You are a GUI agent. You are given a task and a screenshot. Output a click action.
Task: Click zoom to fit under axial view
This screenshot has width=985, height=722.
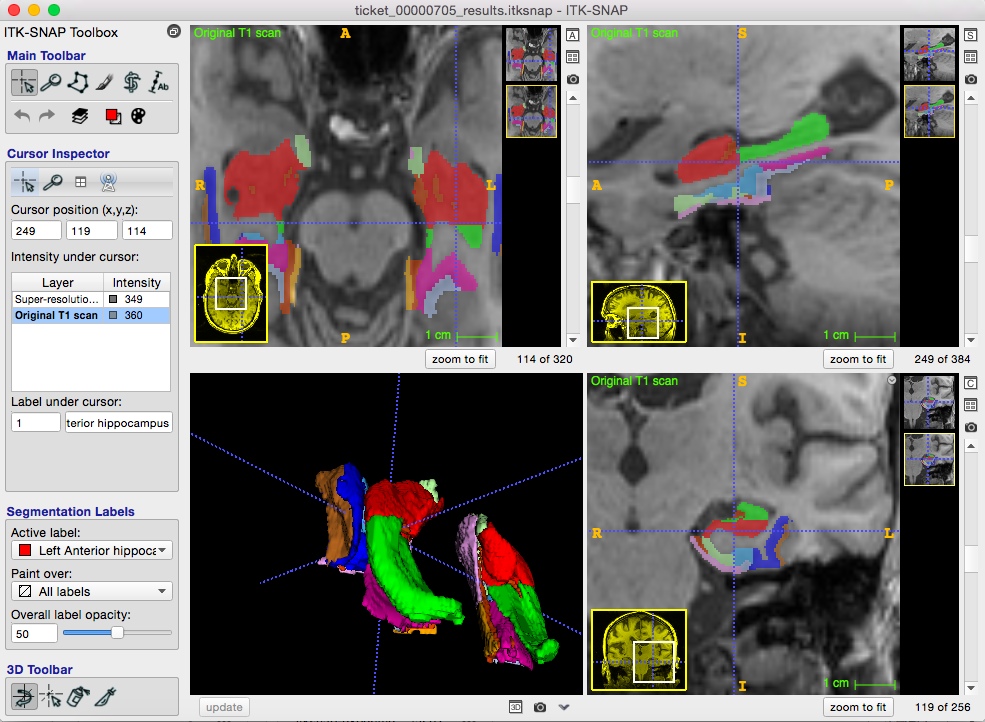(460, 359)
